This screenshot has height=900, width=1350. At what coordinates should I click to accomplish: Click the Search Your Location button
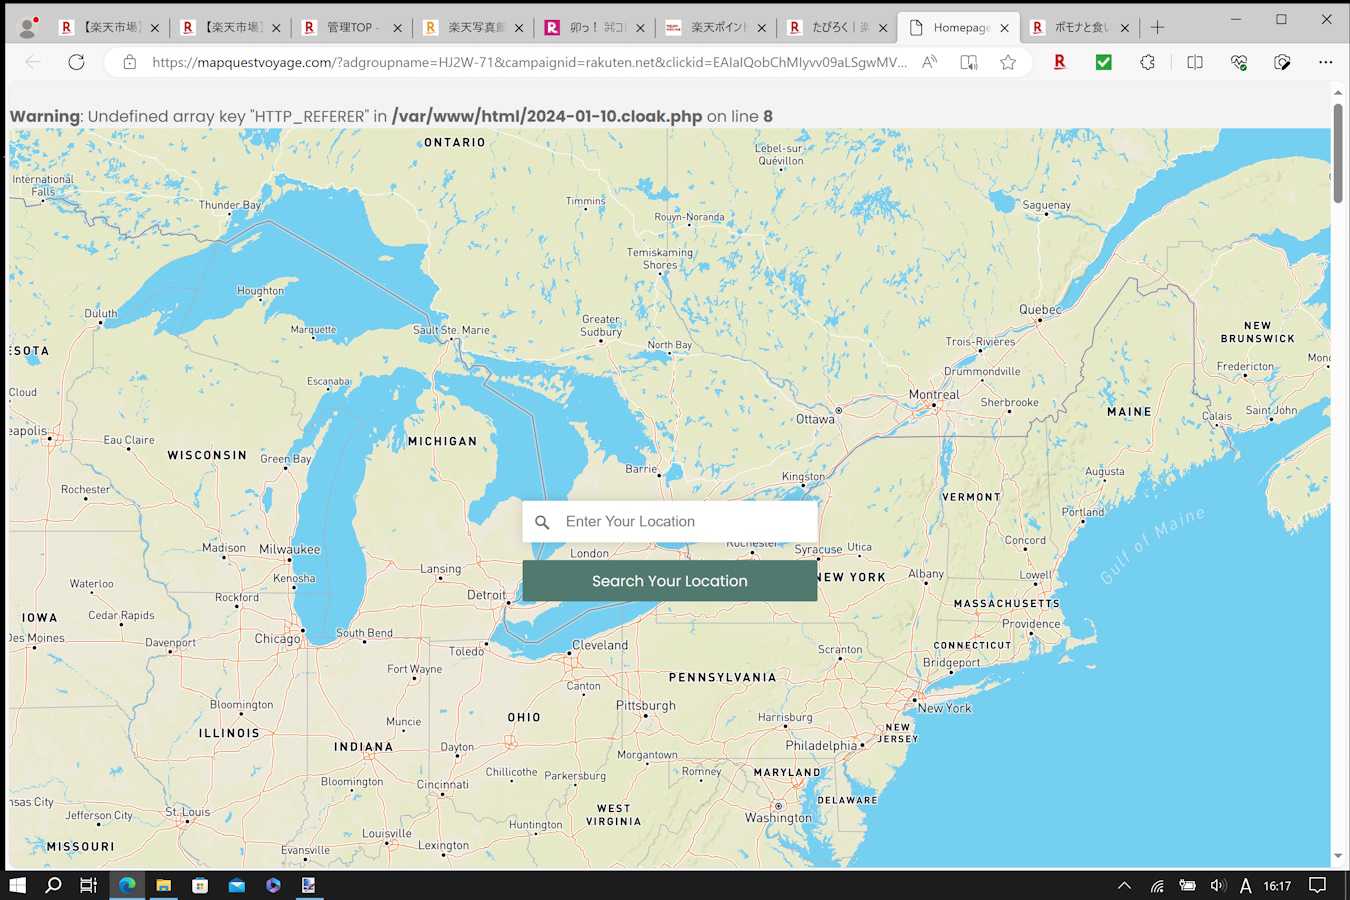click(x=670, y=581)
